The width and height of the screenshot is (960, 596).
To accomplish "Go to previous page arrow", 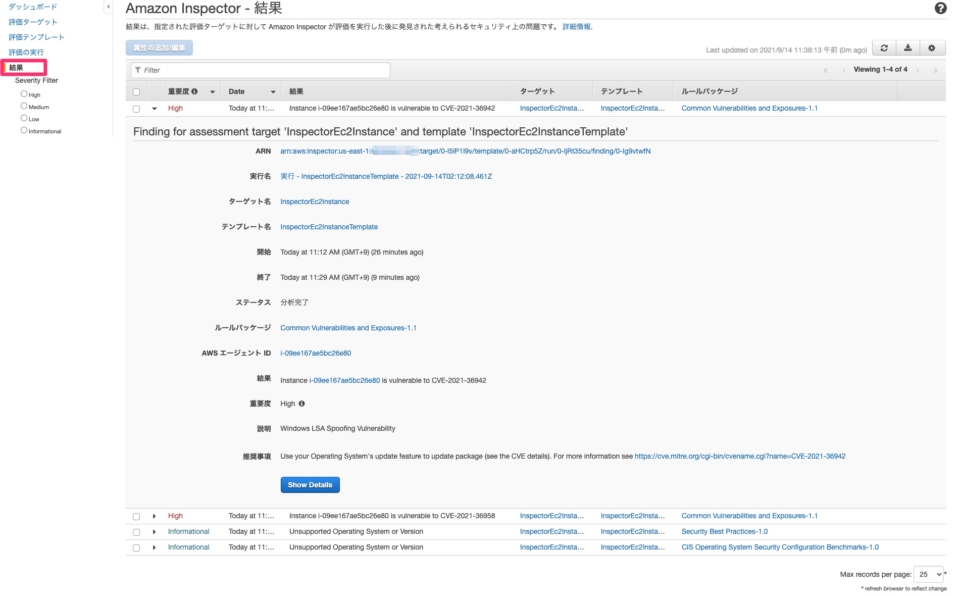I will 843,70.
